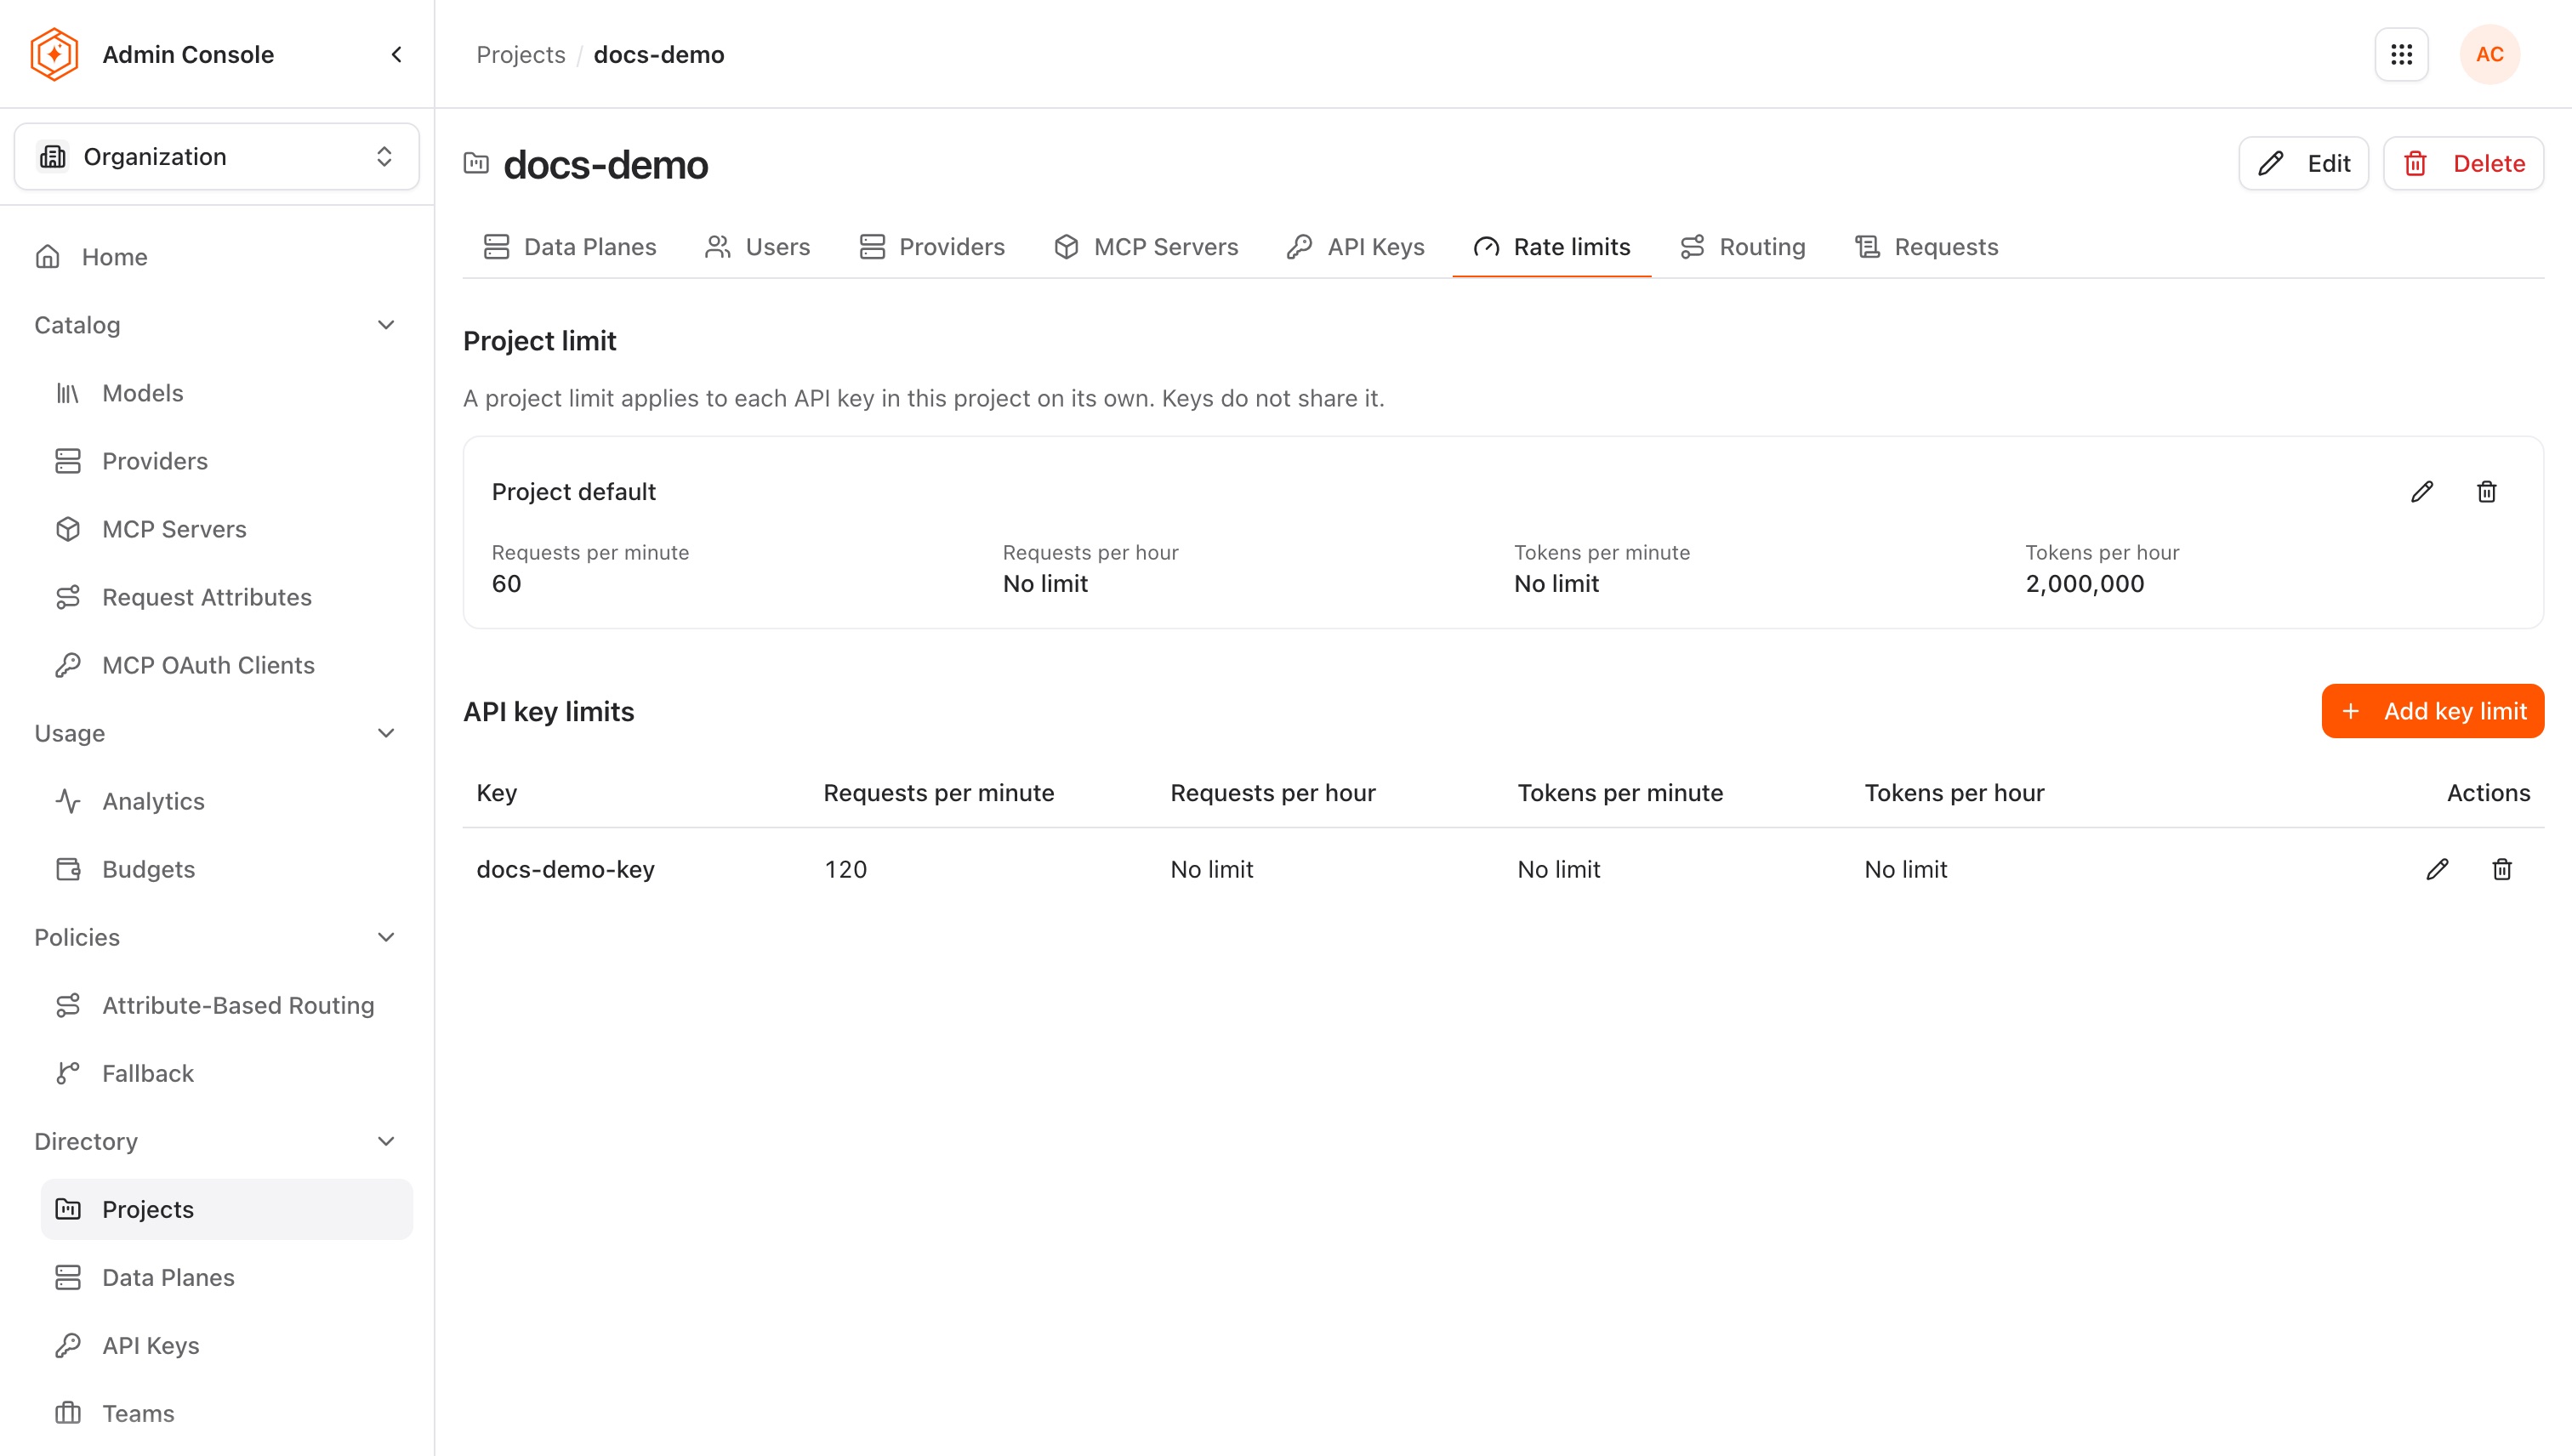Click the Edit project button

(2303, 163)
